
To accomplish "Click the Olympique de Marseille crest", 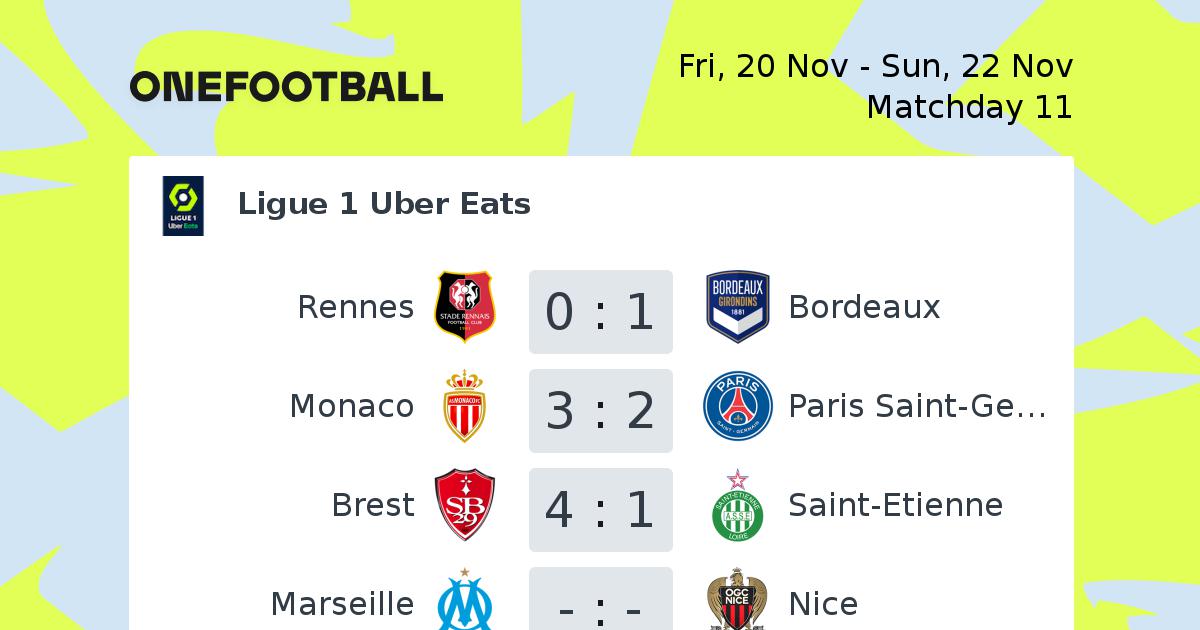I will tap(466, 600).
